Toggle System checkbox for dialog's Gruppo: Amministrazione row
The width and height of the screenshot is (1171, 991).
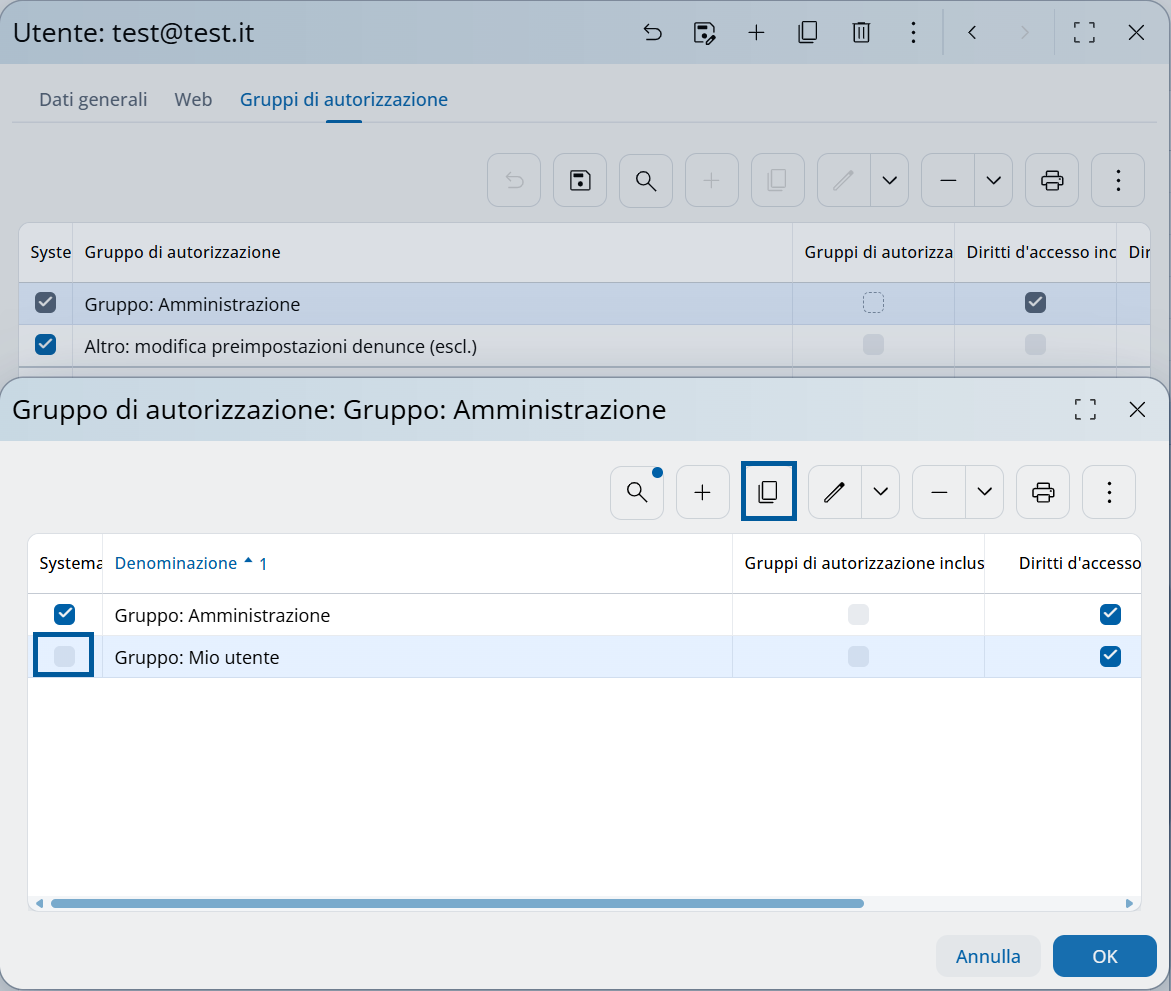[x=64, y=614]
